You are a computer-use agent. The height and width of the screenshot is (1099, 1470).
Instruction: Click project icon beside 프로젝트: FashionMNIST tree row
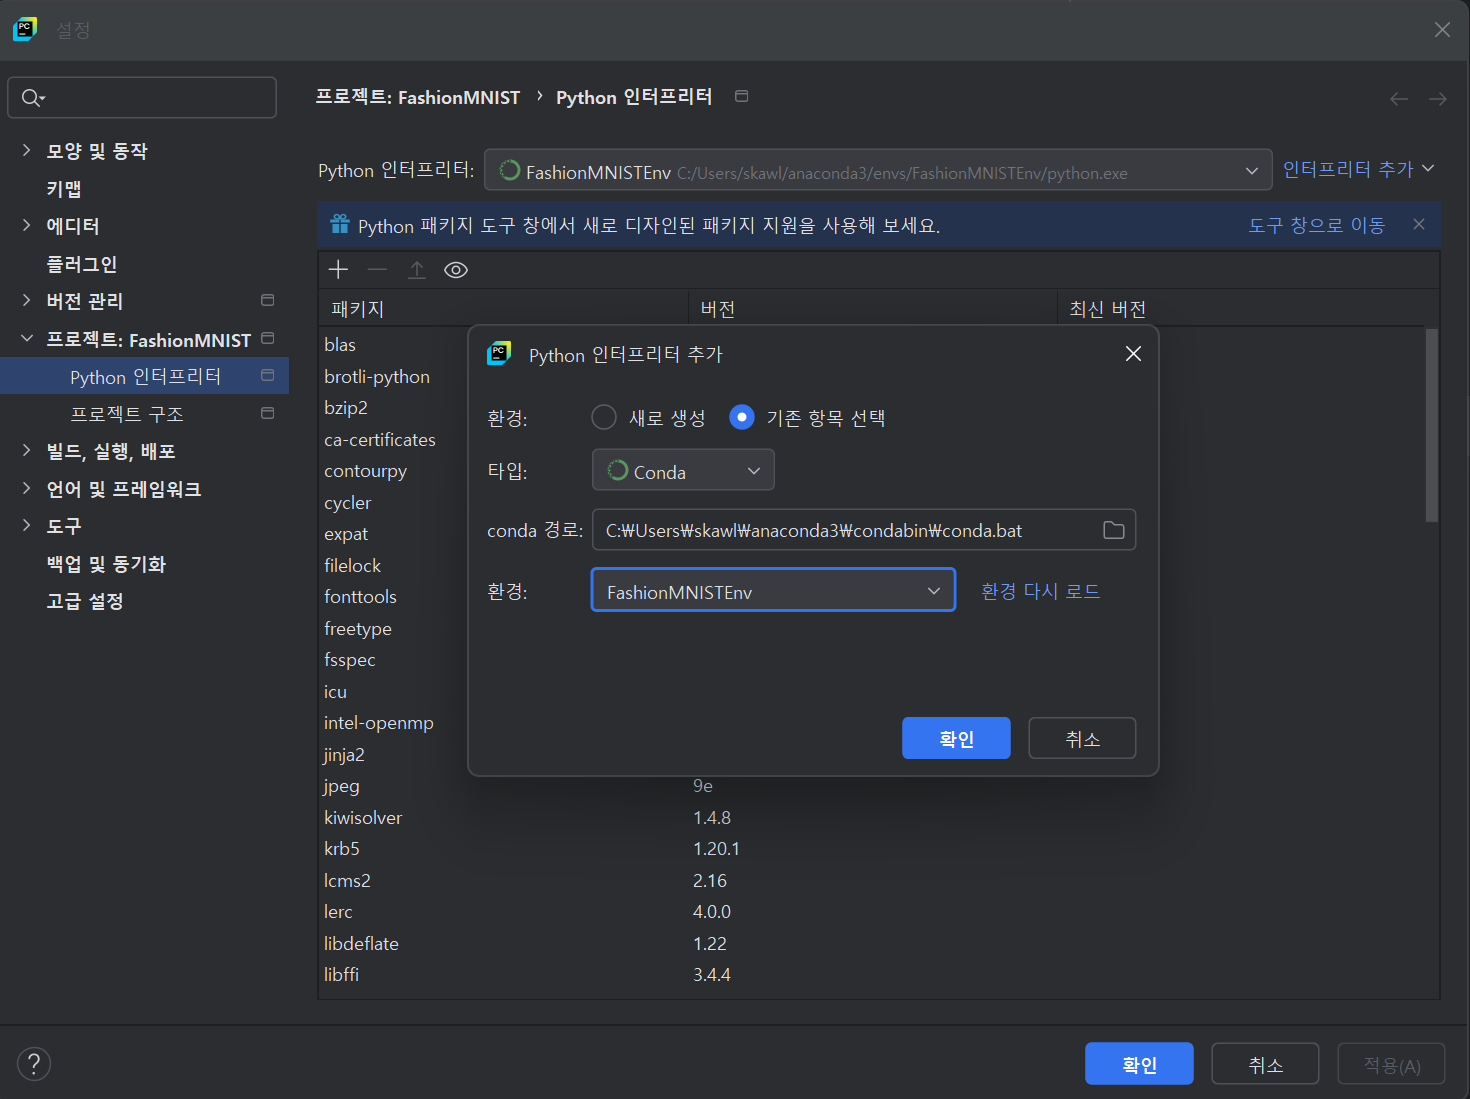pos(268,338)
